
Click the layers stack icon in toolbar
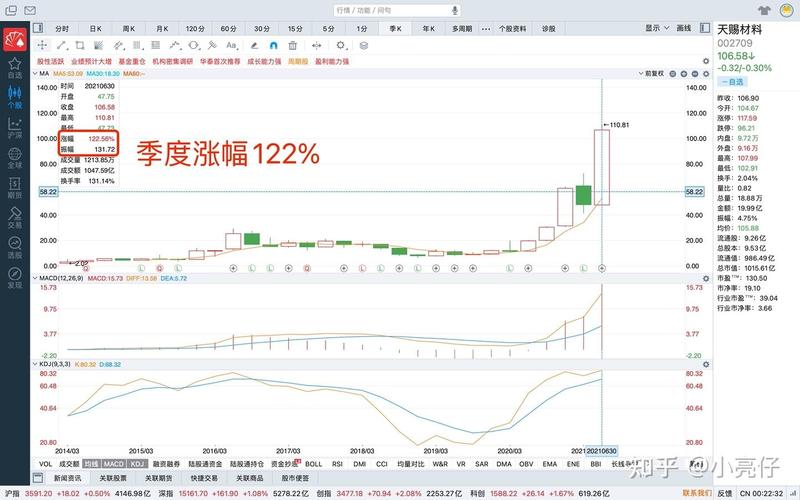coord(364,45)
